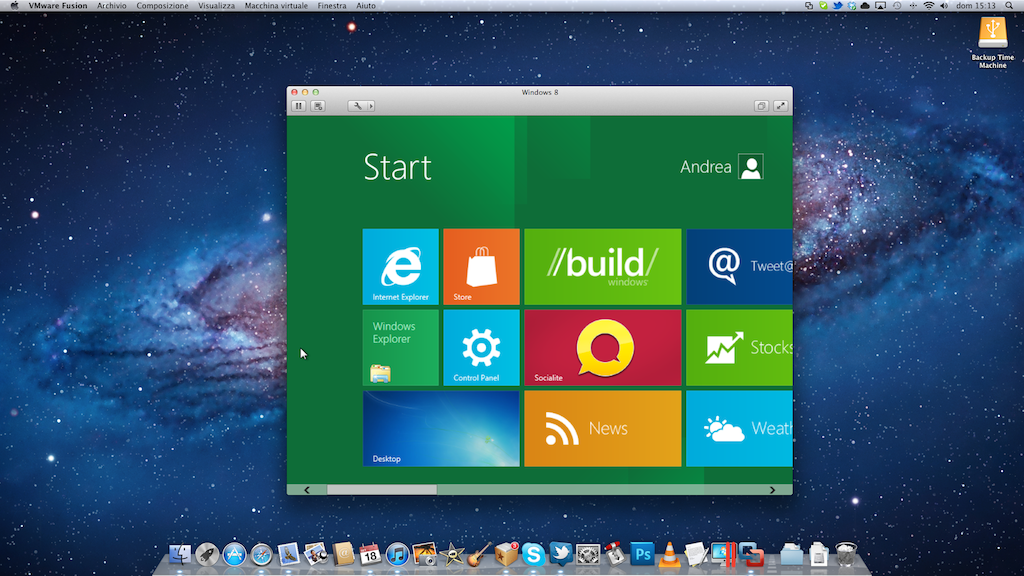Open the VMware Fusion menu

click(x=57, y=6)
